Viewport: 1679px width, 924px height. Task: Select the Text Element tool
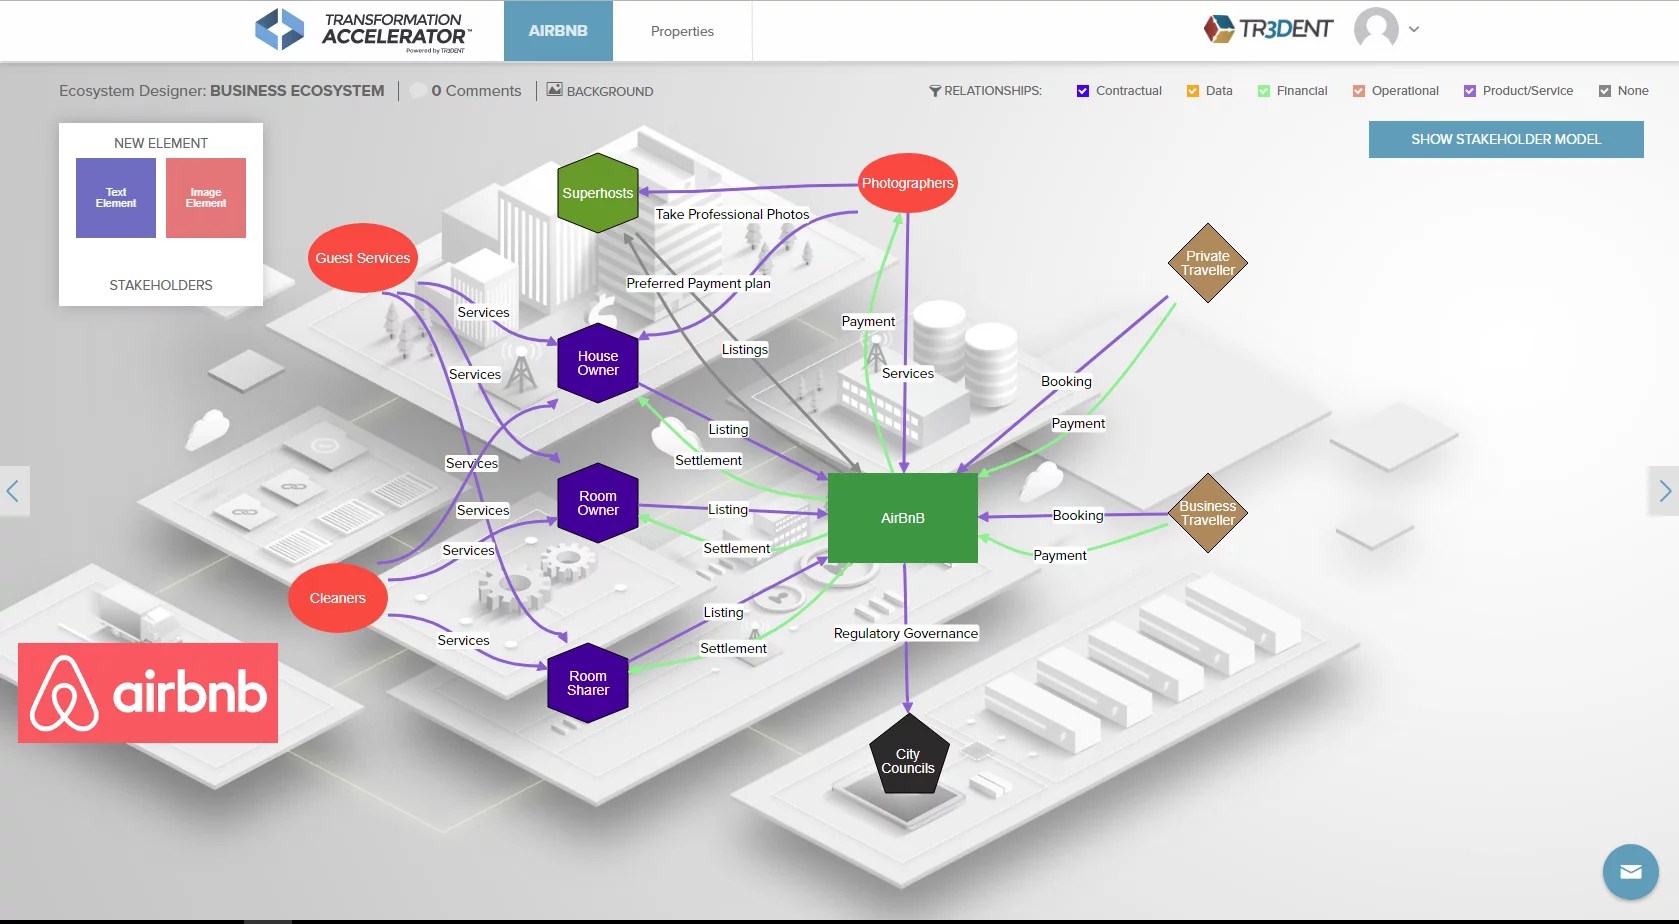(115, 197)
